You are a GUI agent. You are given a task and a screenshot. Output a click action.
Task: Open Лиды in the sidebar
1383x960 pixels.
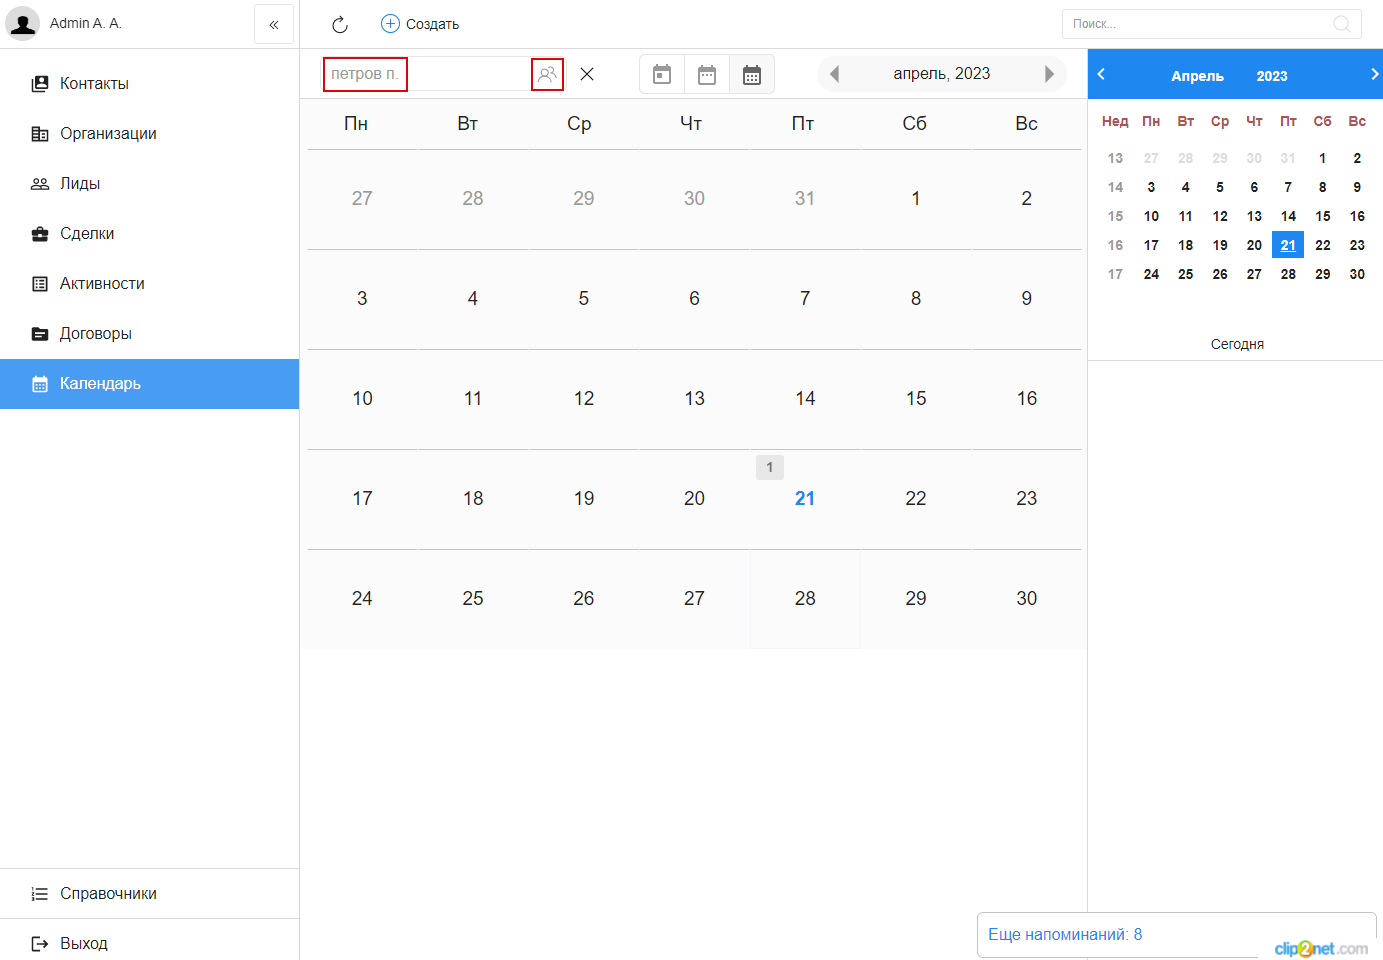coord(150,184)
